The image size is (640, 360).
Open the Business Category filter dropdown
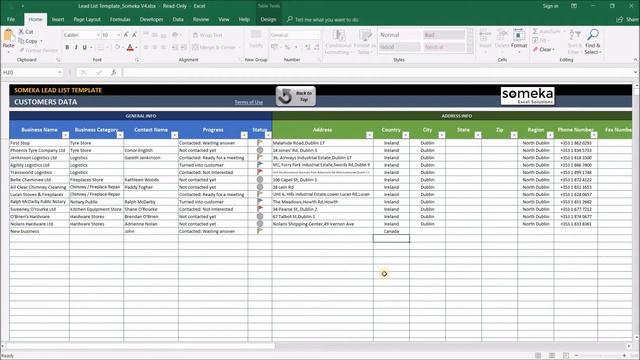pos(120,135)
